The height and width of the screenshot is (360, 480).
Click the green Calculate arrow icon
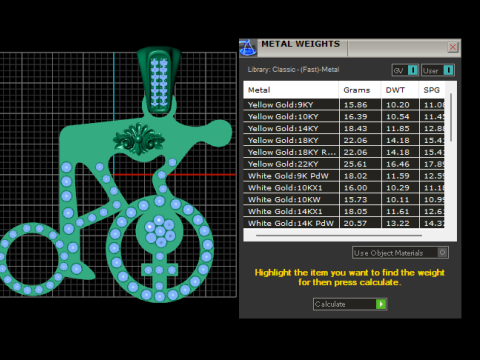(381, 304)
